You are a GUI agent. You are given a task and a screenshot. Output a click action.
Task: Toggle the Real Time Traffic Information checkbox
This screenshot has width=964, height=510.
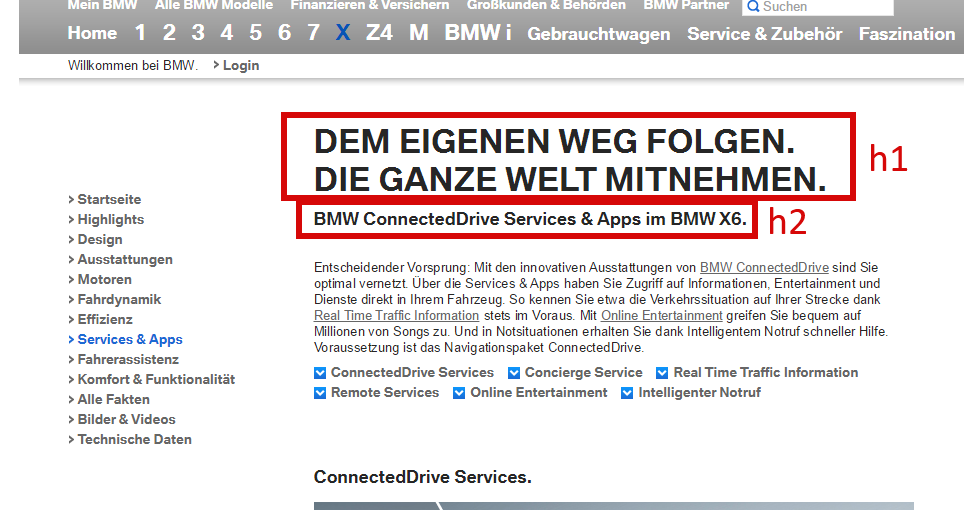click(x=662, y=373)
